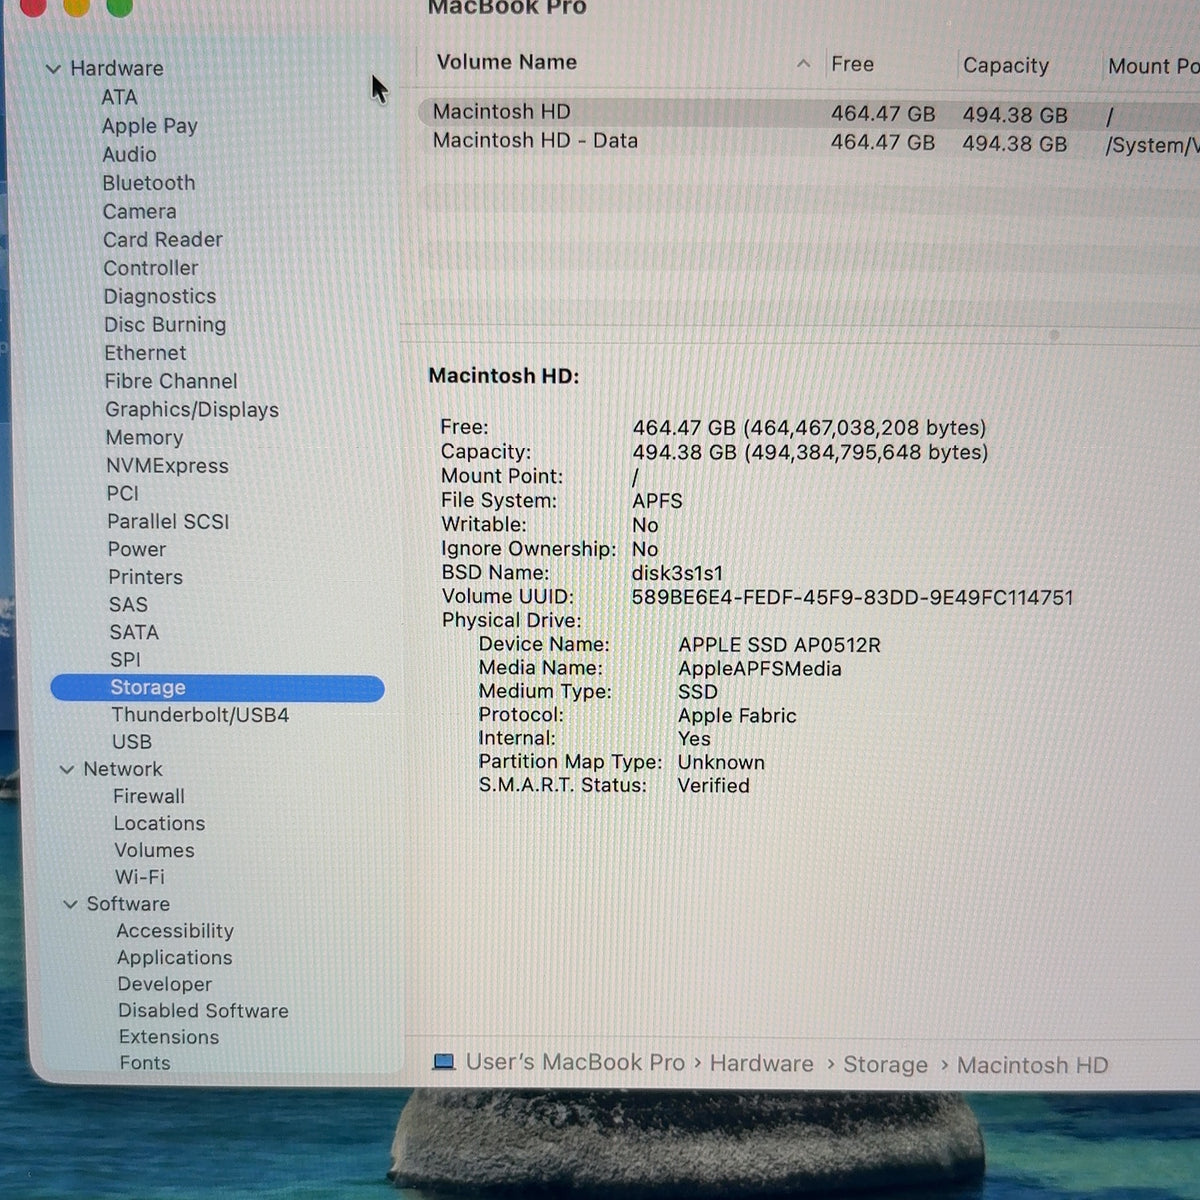Click User's MacBook Pro in path bar
Viewport: 1200px width, 1200px height.
[x=575, y=1062]
